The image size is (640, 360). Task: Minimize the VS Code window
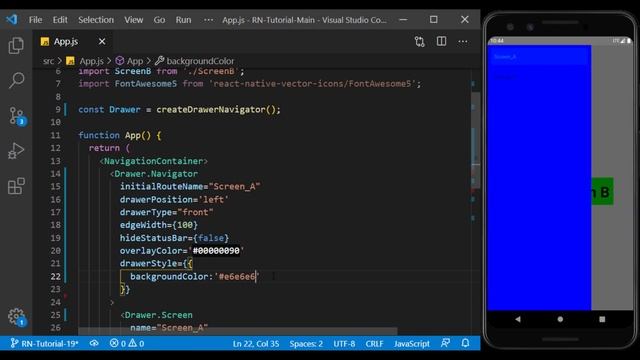coord(403,20)
